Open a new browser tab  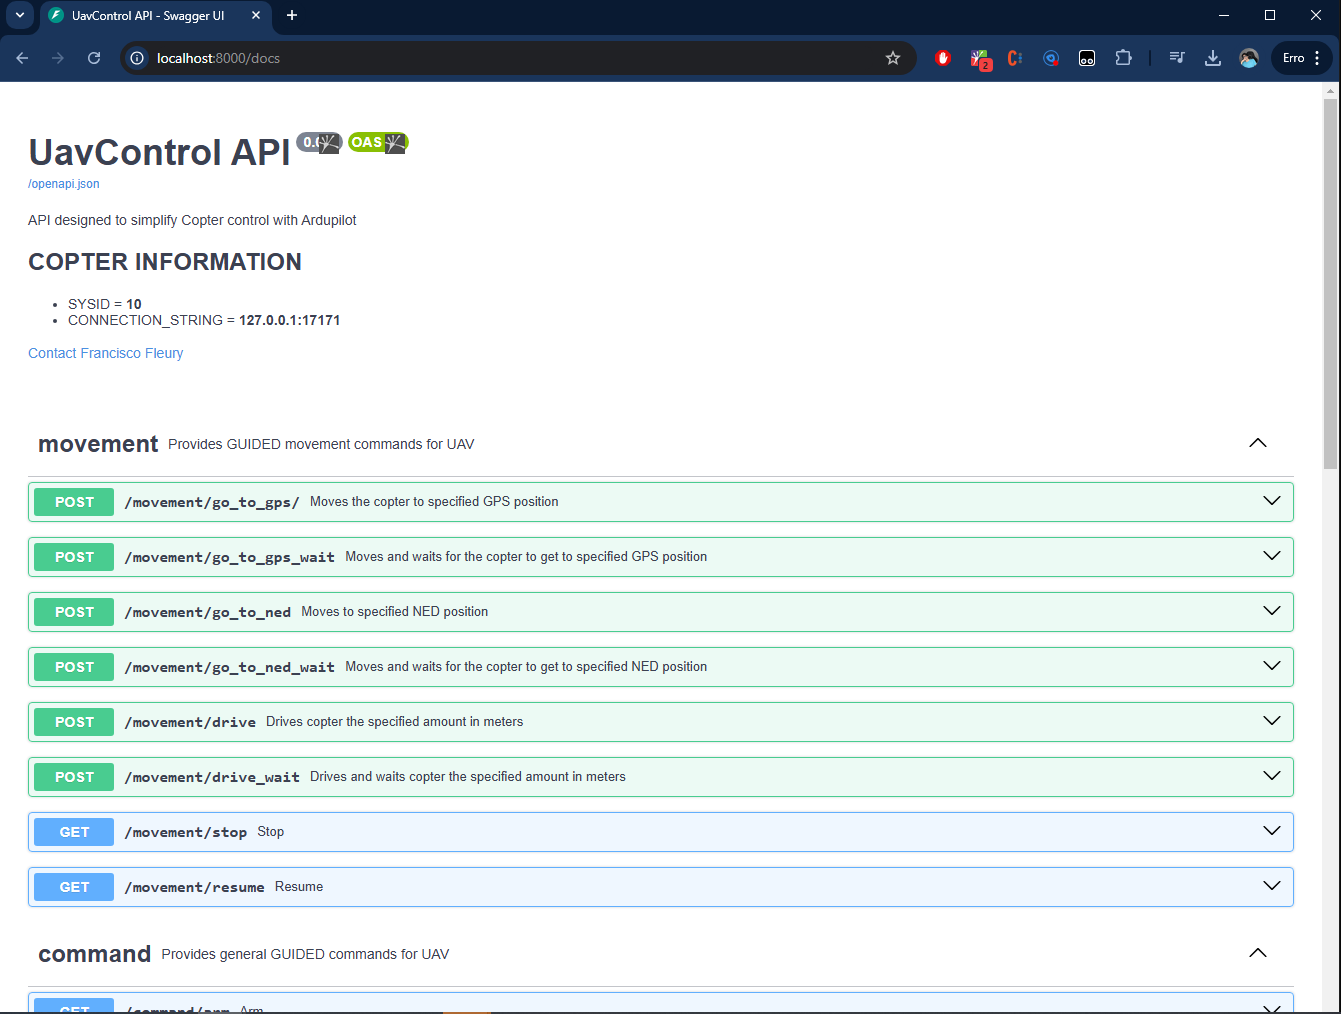(292, 15)
